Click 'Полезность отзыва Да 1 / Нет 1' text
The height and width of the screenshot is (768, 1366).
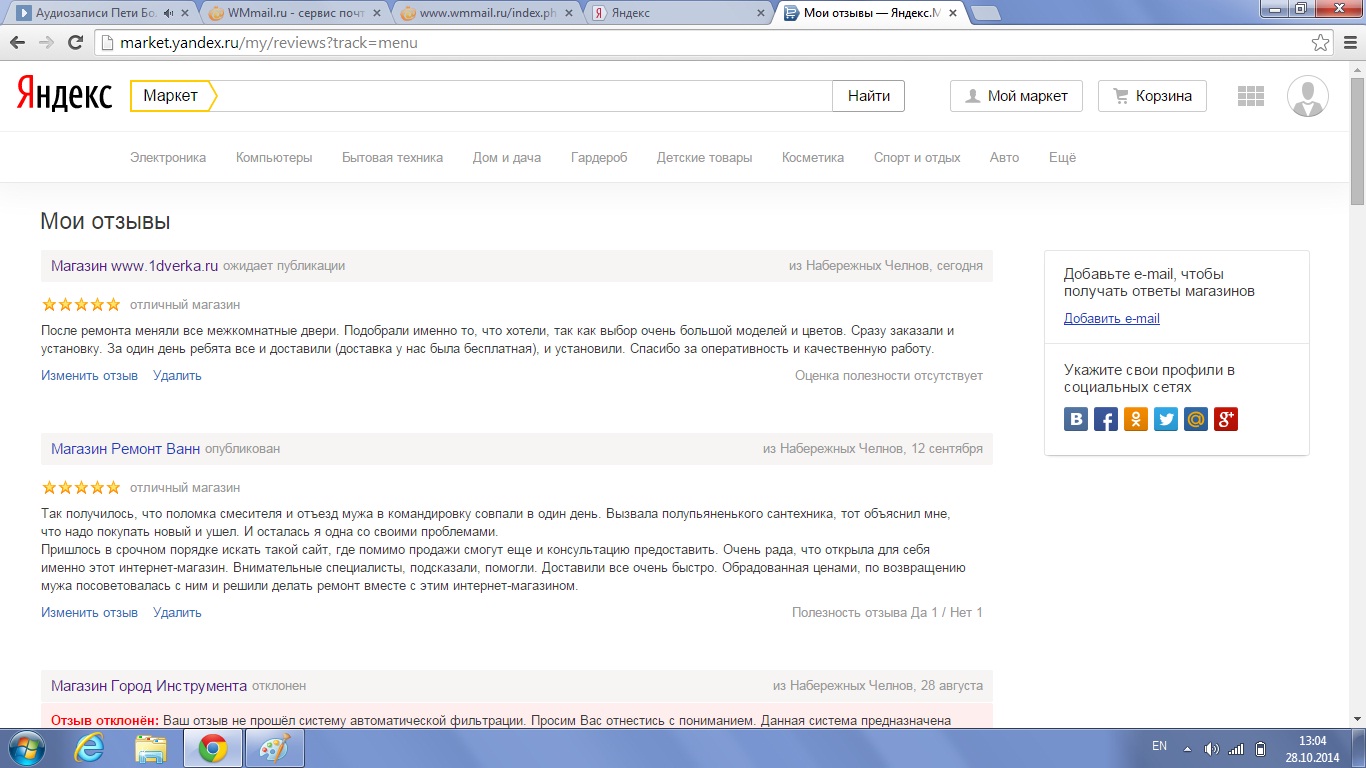[x=887, y=612]
